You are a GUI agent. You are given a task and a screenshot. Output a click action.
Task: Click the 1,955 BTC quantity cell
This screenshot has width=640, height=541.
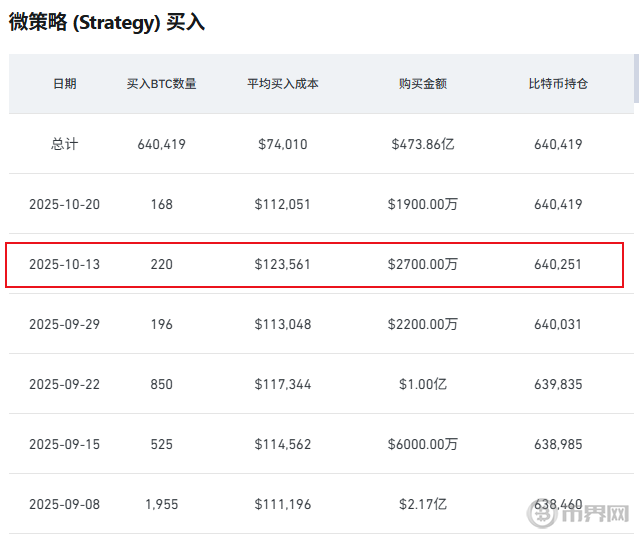[x=162, y=504]
